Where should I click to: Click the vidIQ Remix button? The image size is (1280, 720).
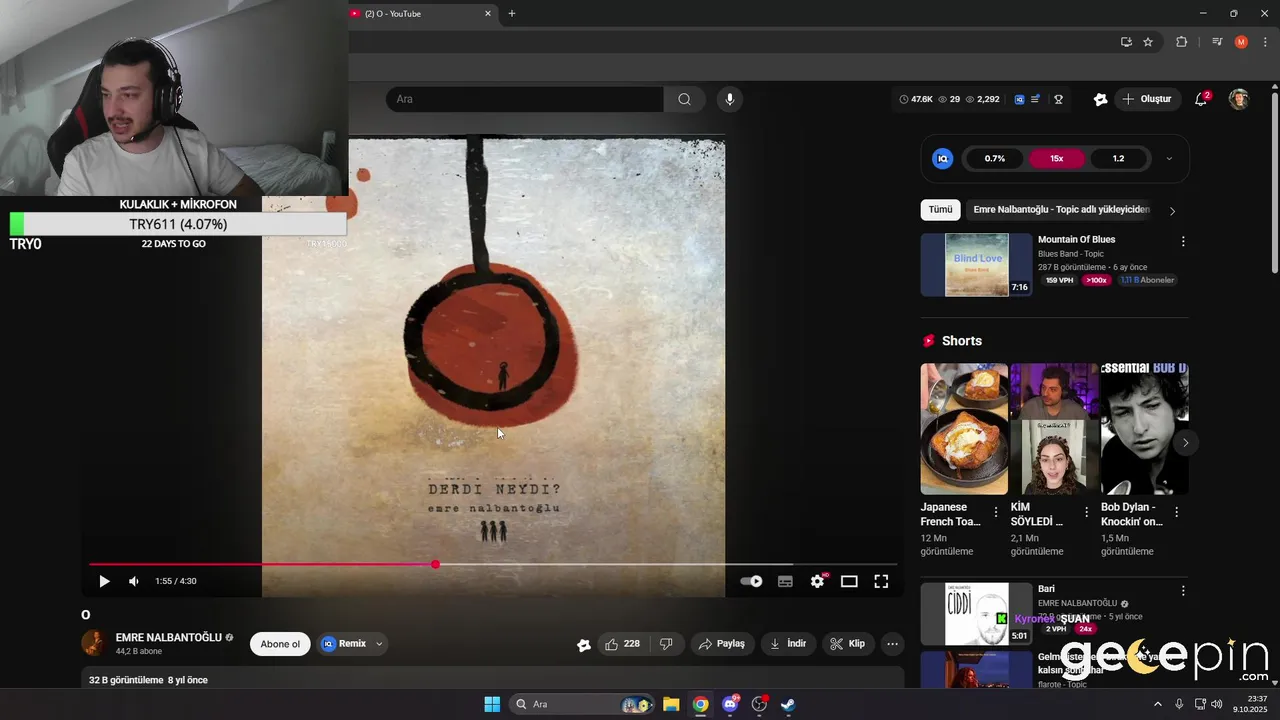point(343,644)
